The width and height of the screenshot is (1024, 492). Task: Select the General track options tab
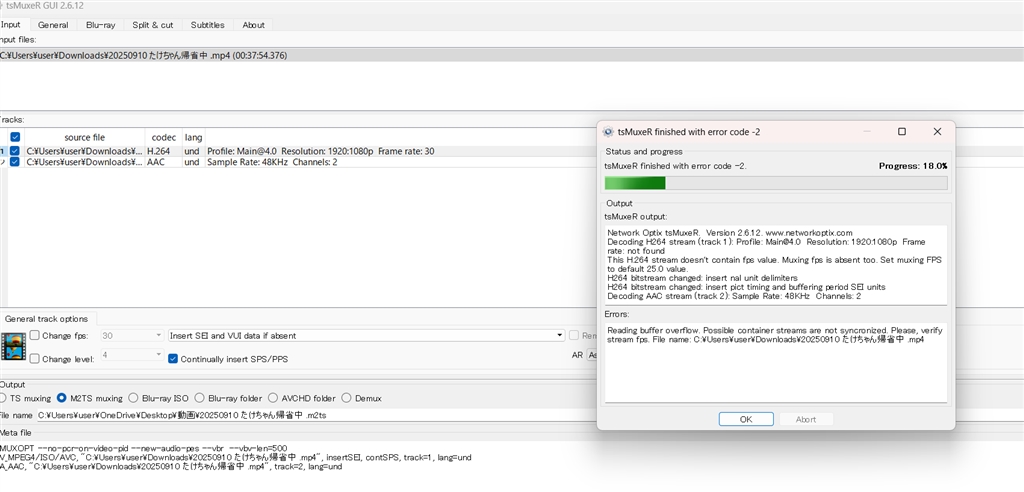(x=46, y=319)
